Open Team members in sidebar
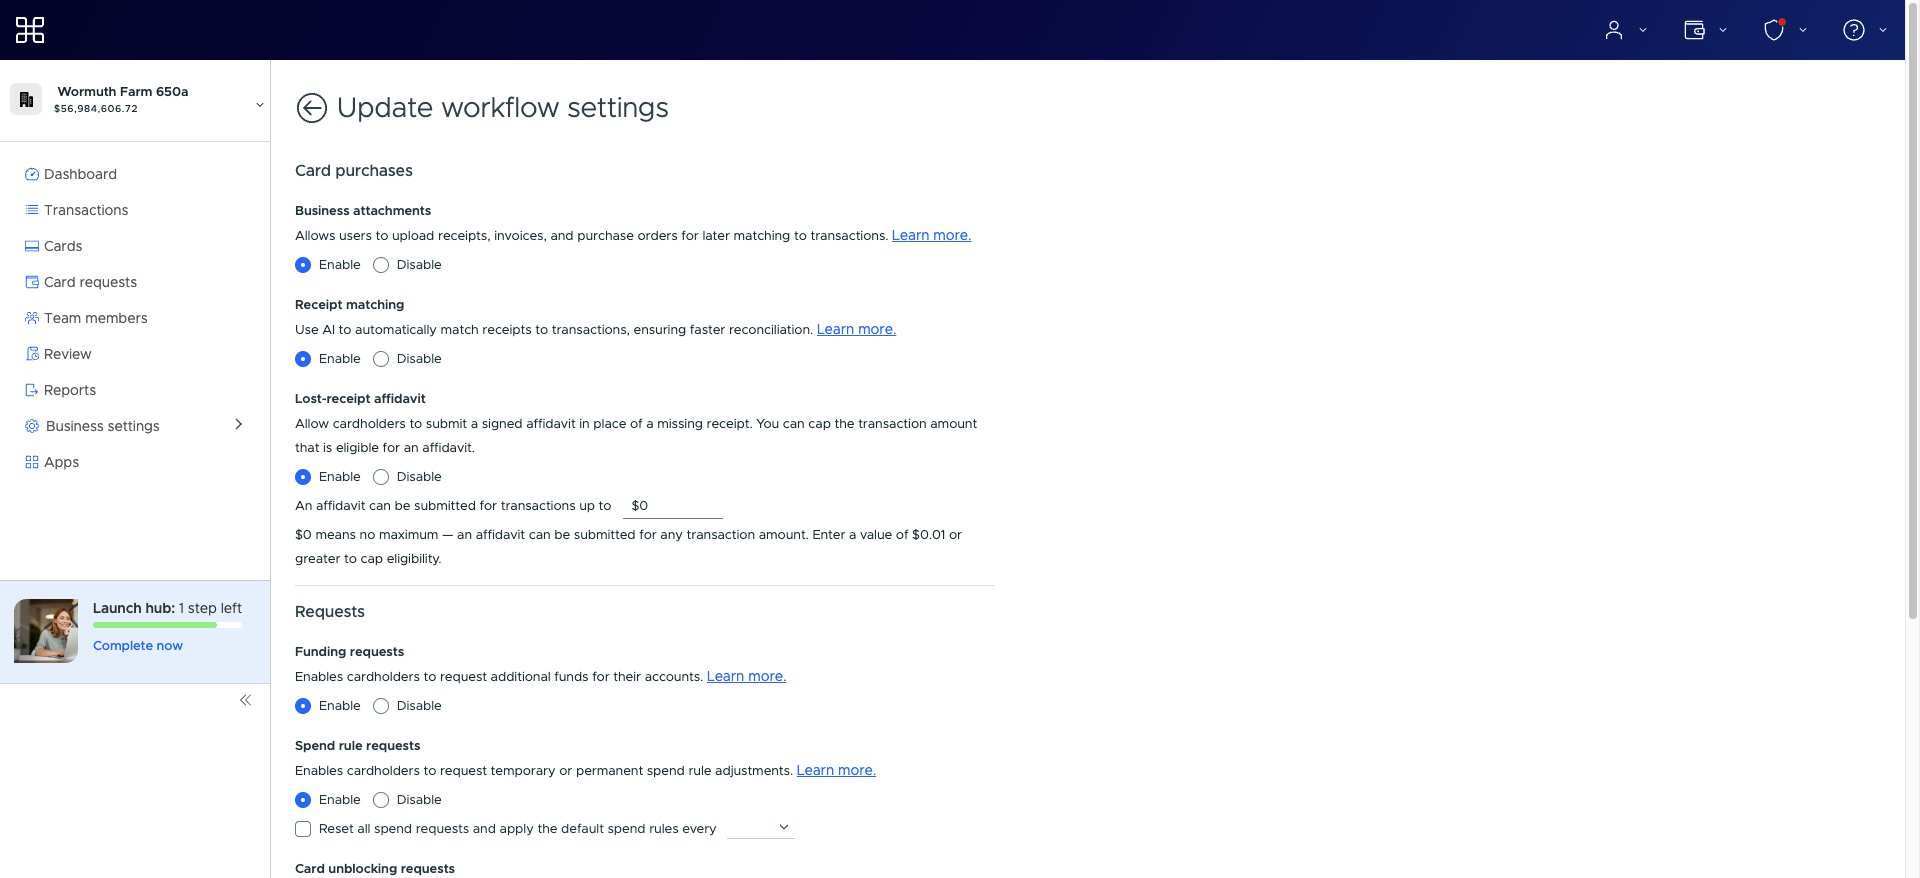Viewport: 1920px width, 878px height. [95, 318]
